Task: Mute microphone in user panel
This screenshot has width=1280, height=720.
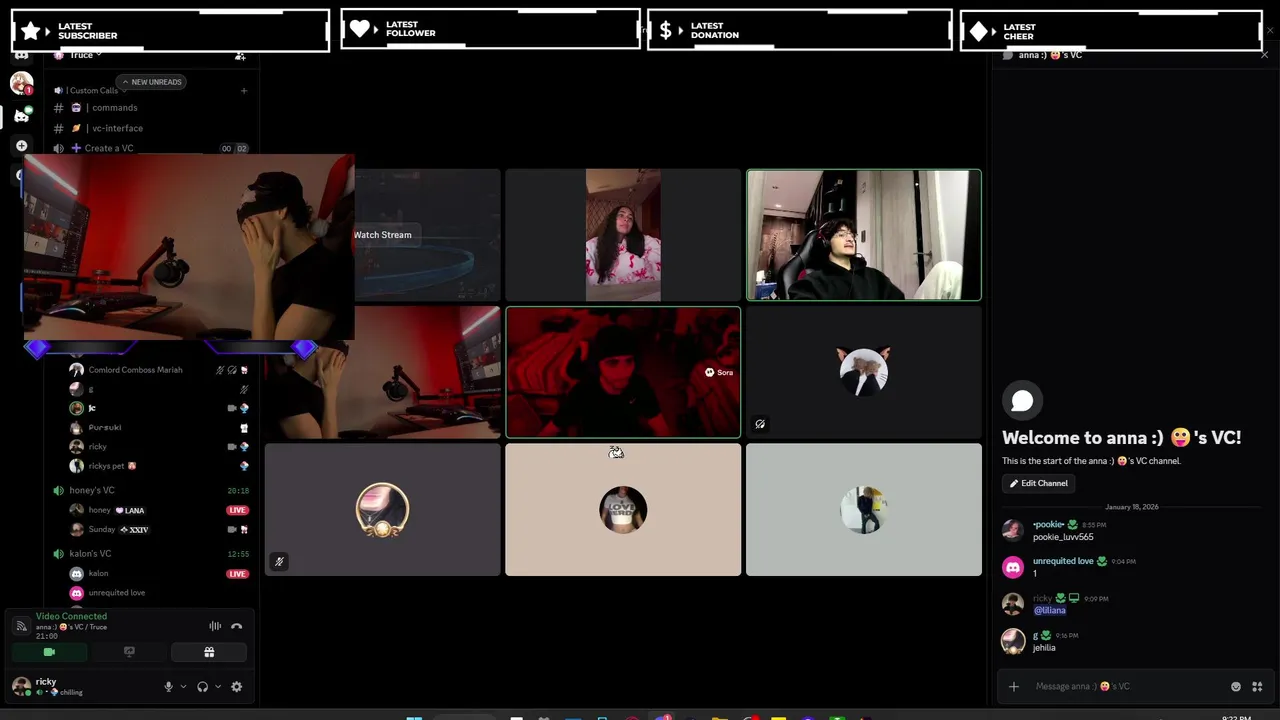Action: (168, 687)
